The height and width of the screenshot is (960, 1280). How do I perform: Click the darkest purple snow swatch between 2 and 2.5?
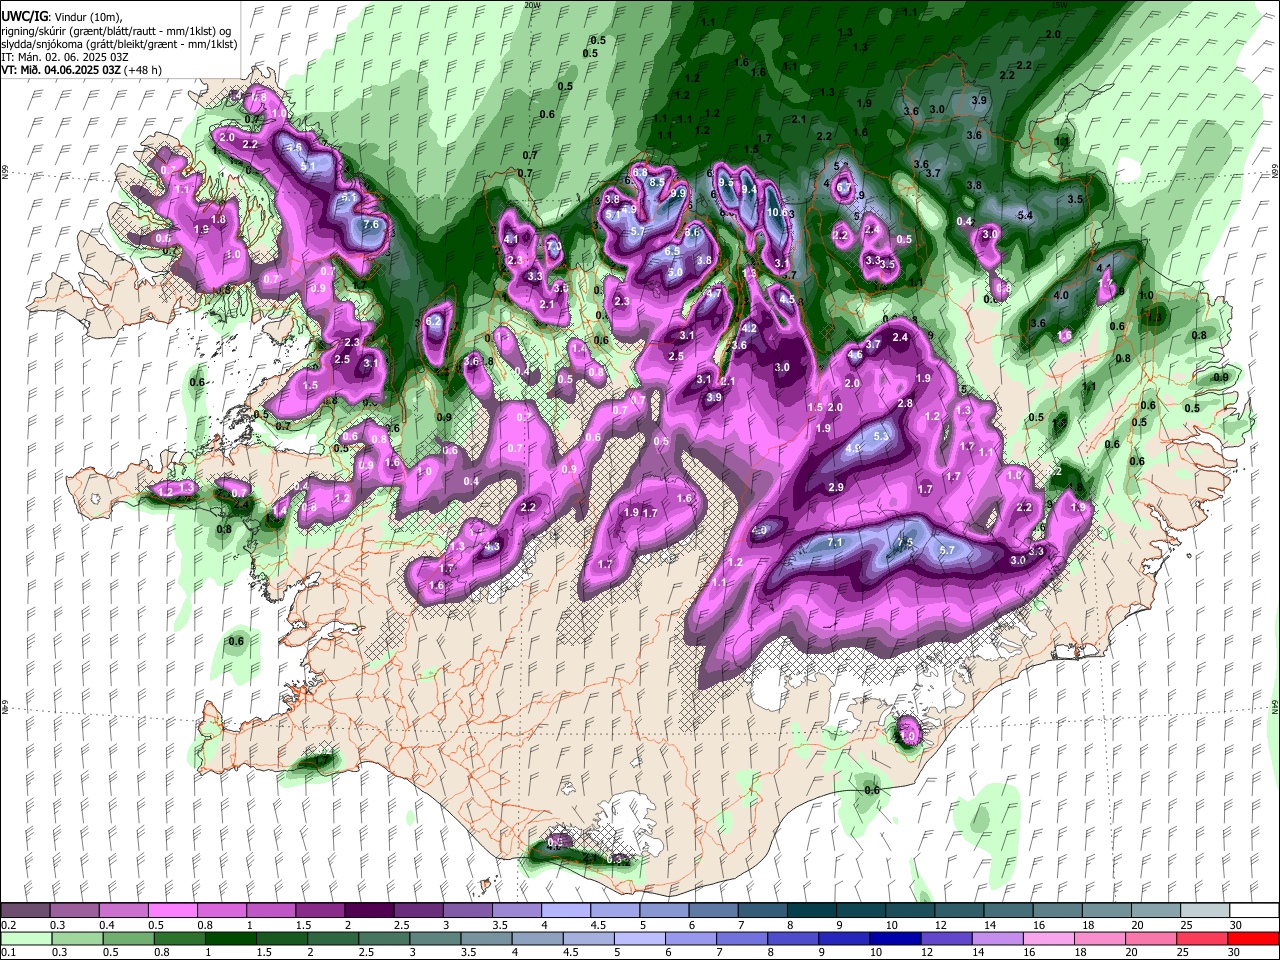(369, 910)
